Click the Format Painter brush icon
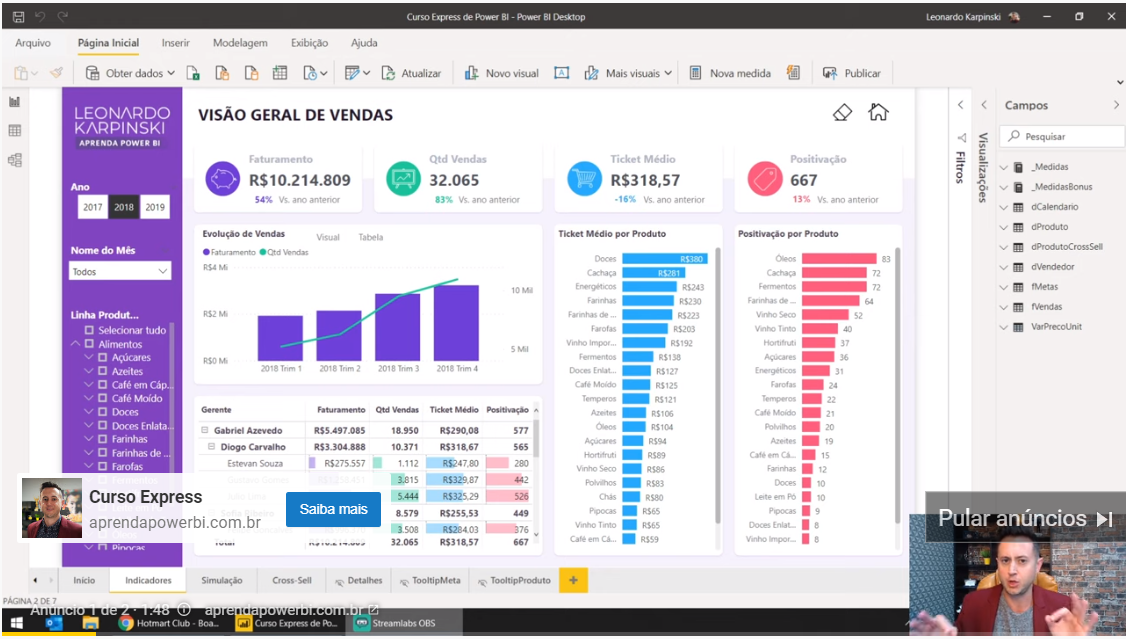 [56, 73]
